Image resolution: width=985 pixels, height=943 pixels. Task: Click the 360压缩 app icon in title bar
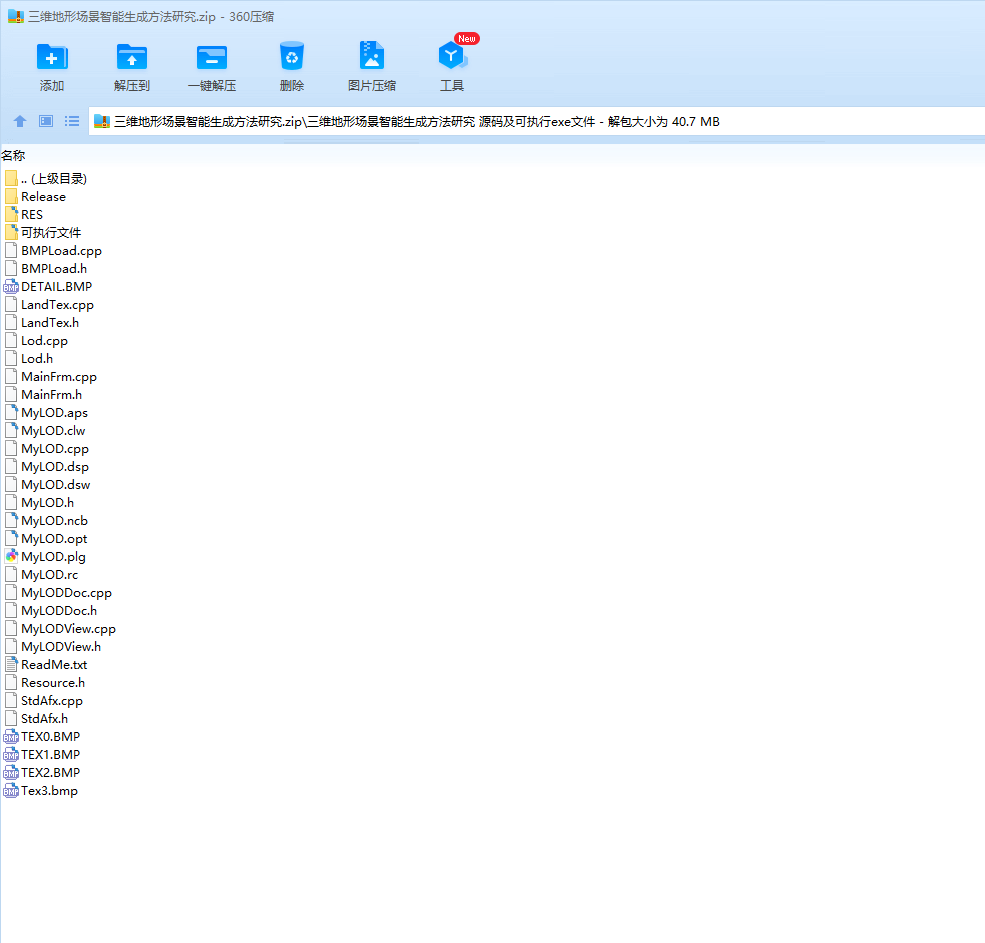(x=16, y=16)
